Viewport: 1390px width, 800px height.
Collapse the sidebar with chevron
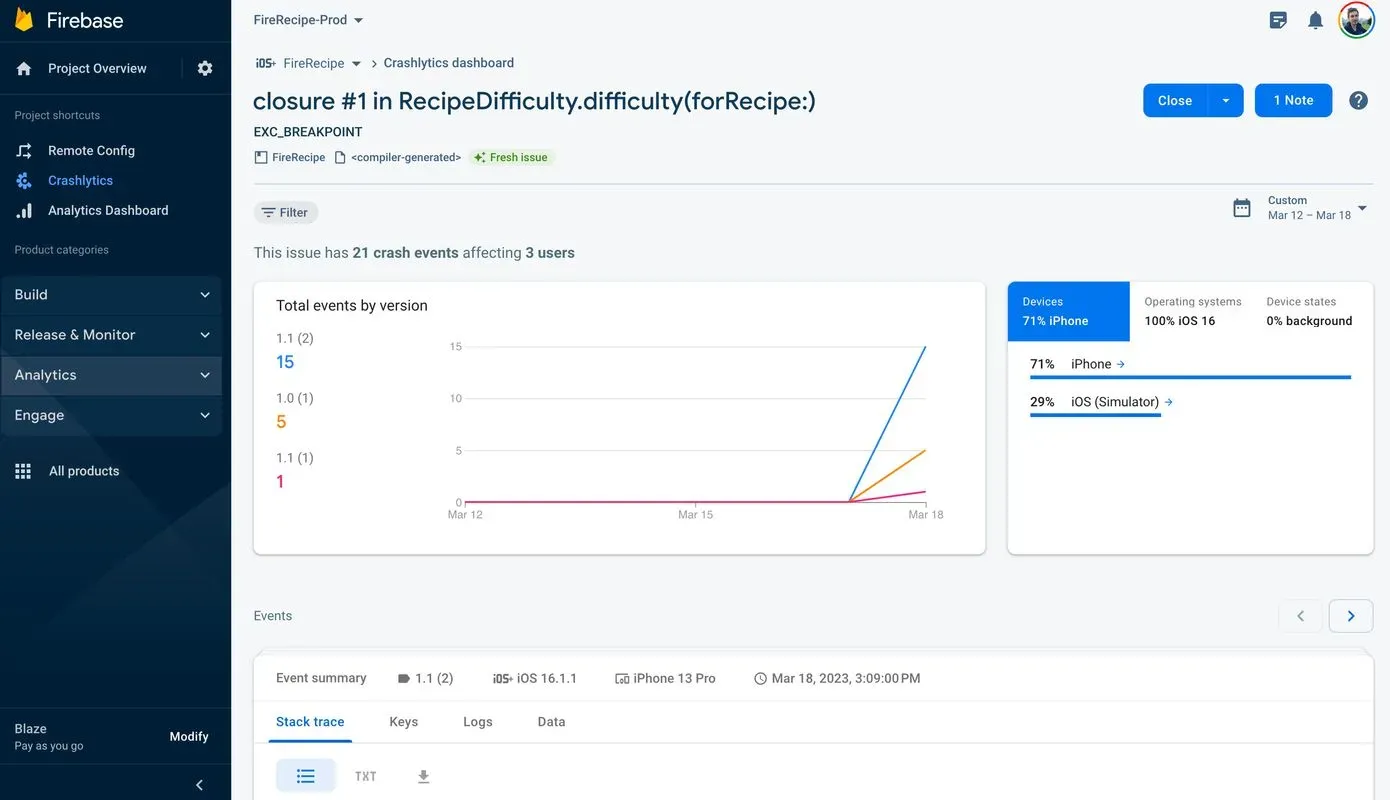point(199,785)
